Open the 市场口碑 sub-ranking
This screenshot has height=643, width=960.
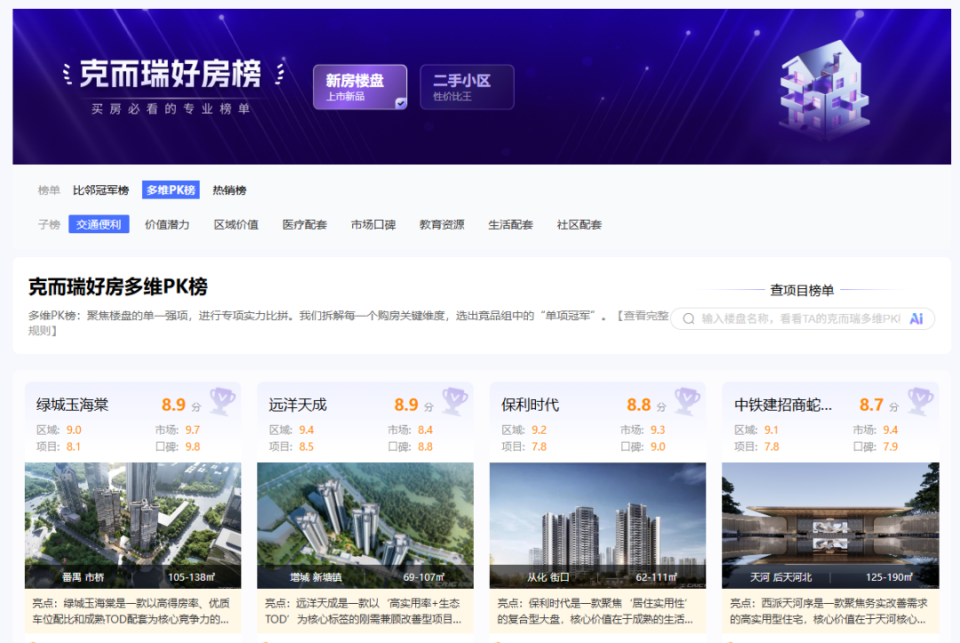[x=373, y=225]
